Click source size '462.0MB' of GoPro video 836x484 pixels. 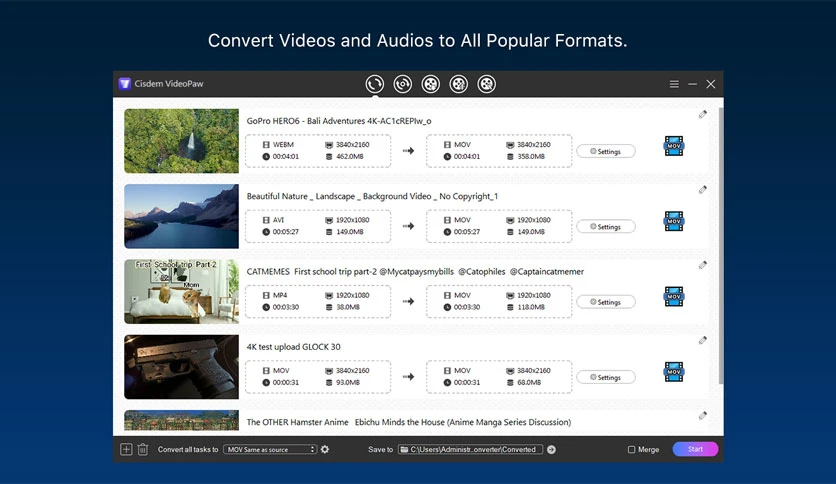[349, 156]
